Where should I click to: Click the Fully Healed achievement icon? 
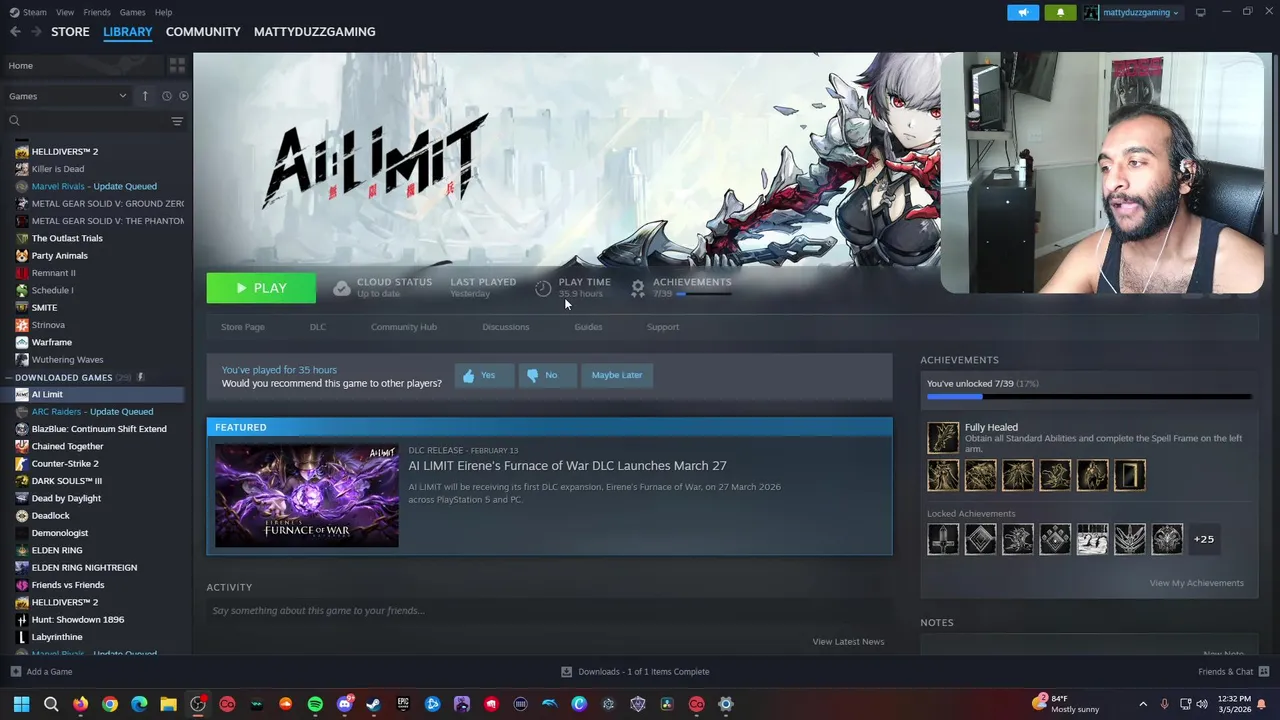(x=943, y=438)
